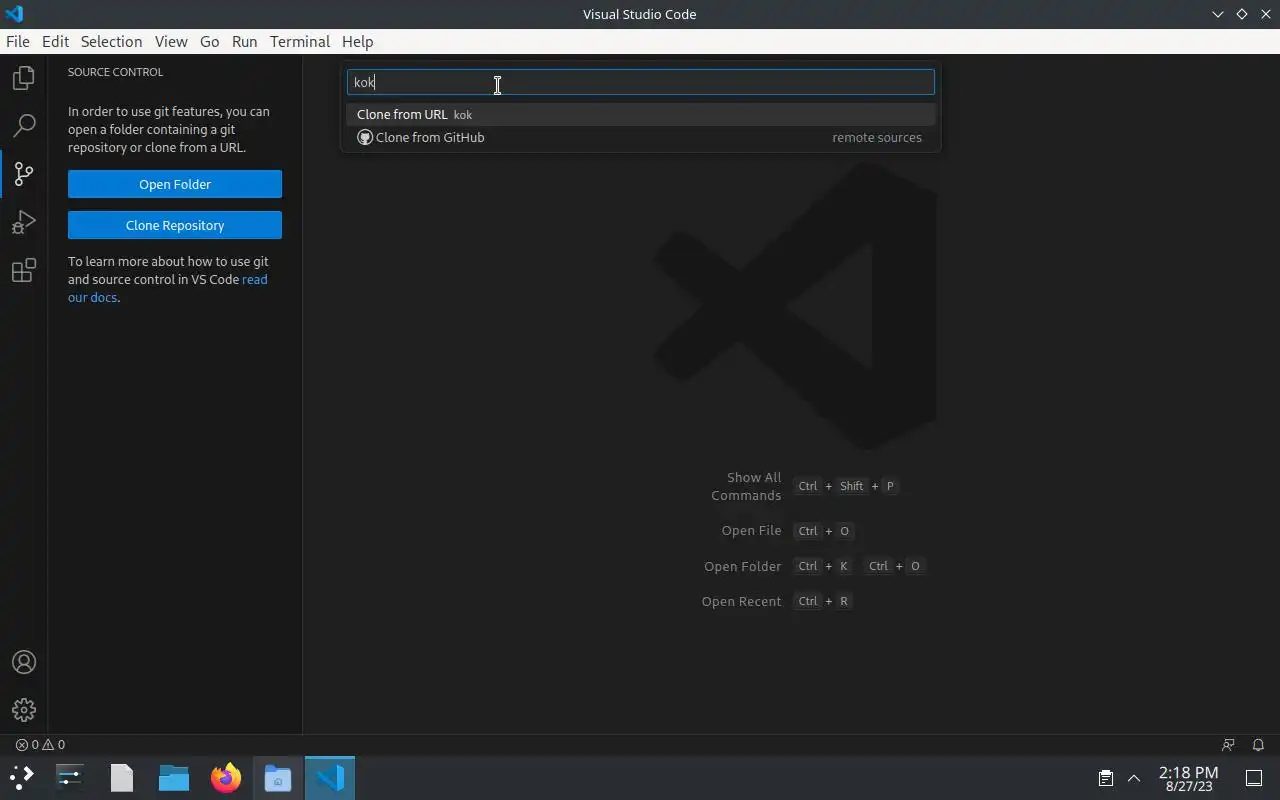
Task: Click the repository URL input field
Action: tap(640, 82)
